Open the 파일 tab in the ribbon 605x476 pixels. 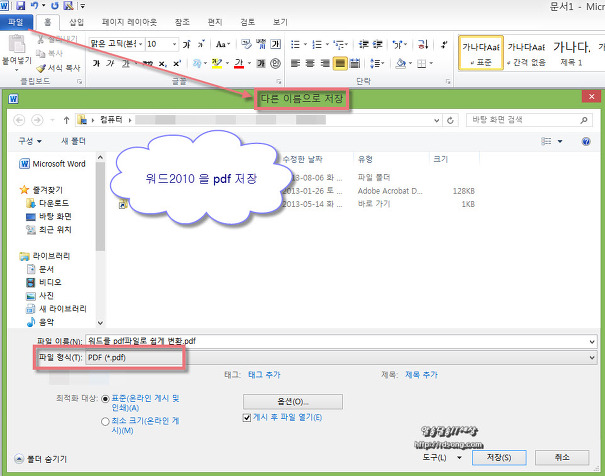[16, 21]
